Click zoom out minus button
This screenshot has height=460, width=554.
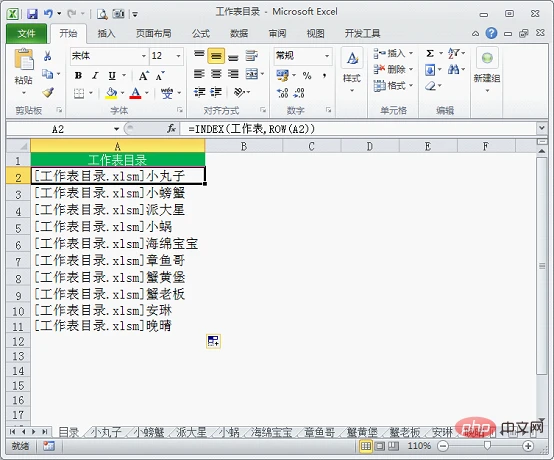coord(443,446)
